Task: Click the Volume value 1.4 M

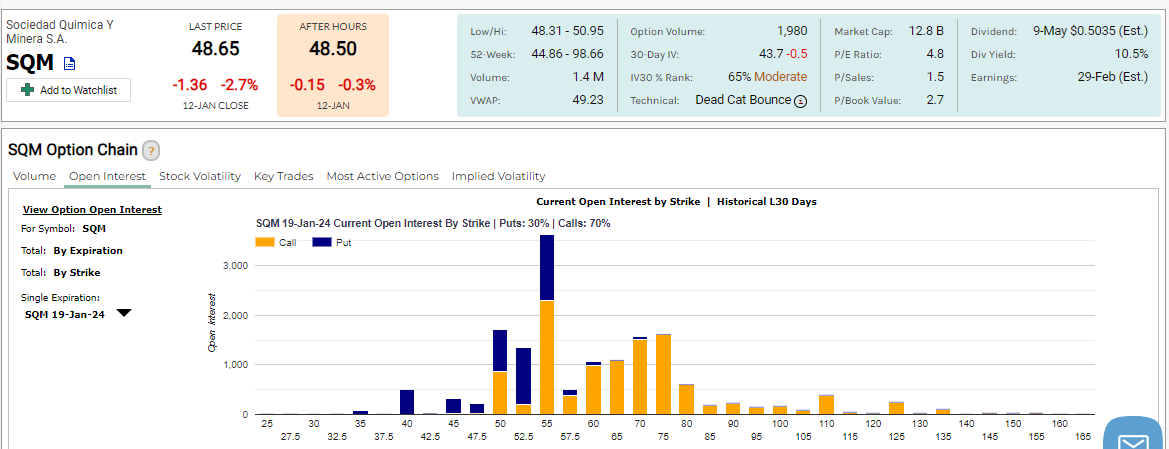Action: (588, 77)
